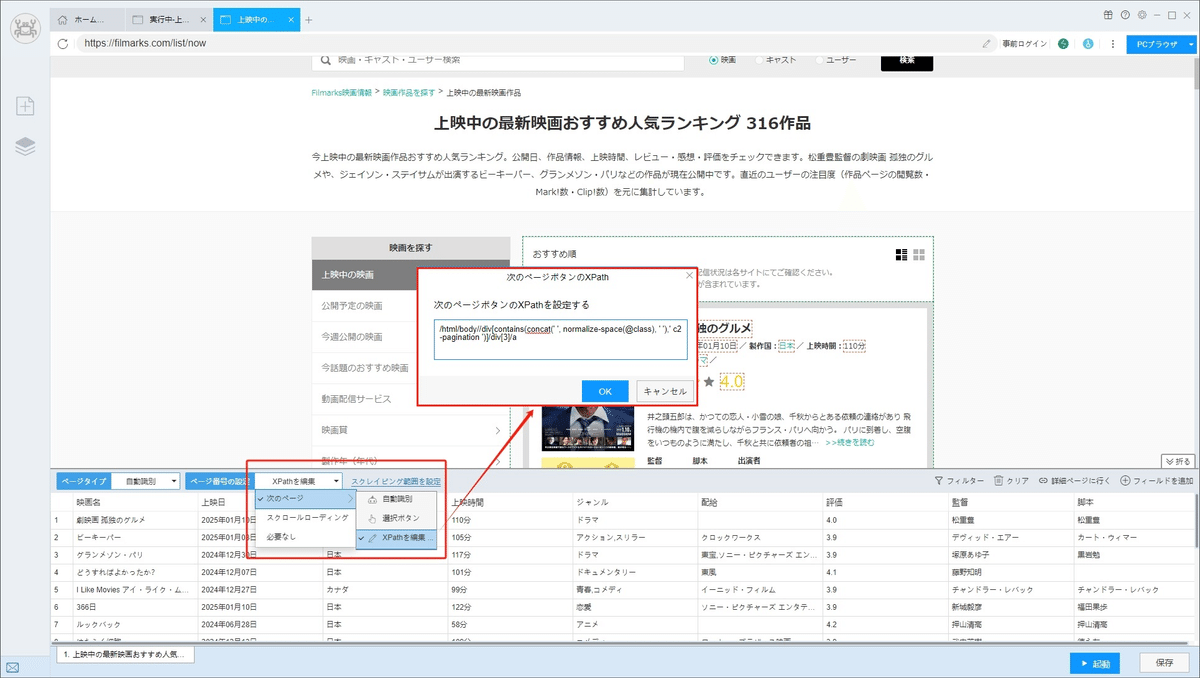Click the new task icon in left sidebar
The image size is (1200, 678).
coord(25,105)
